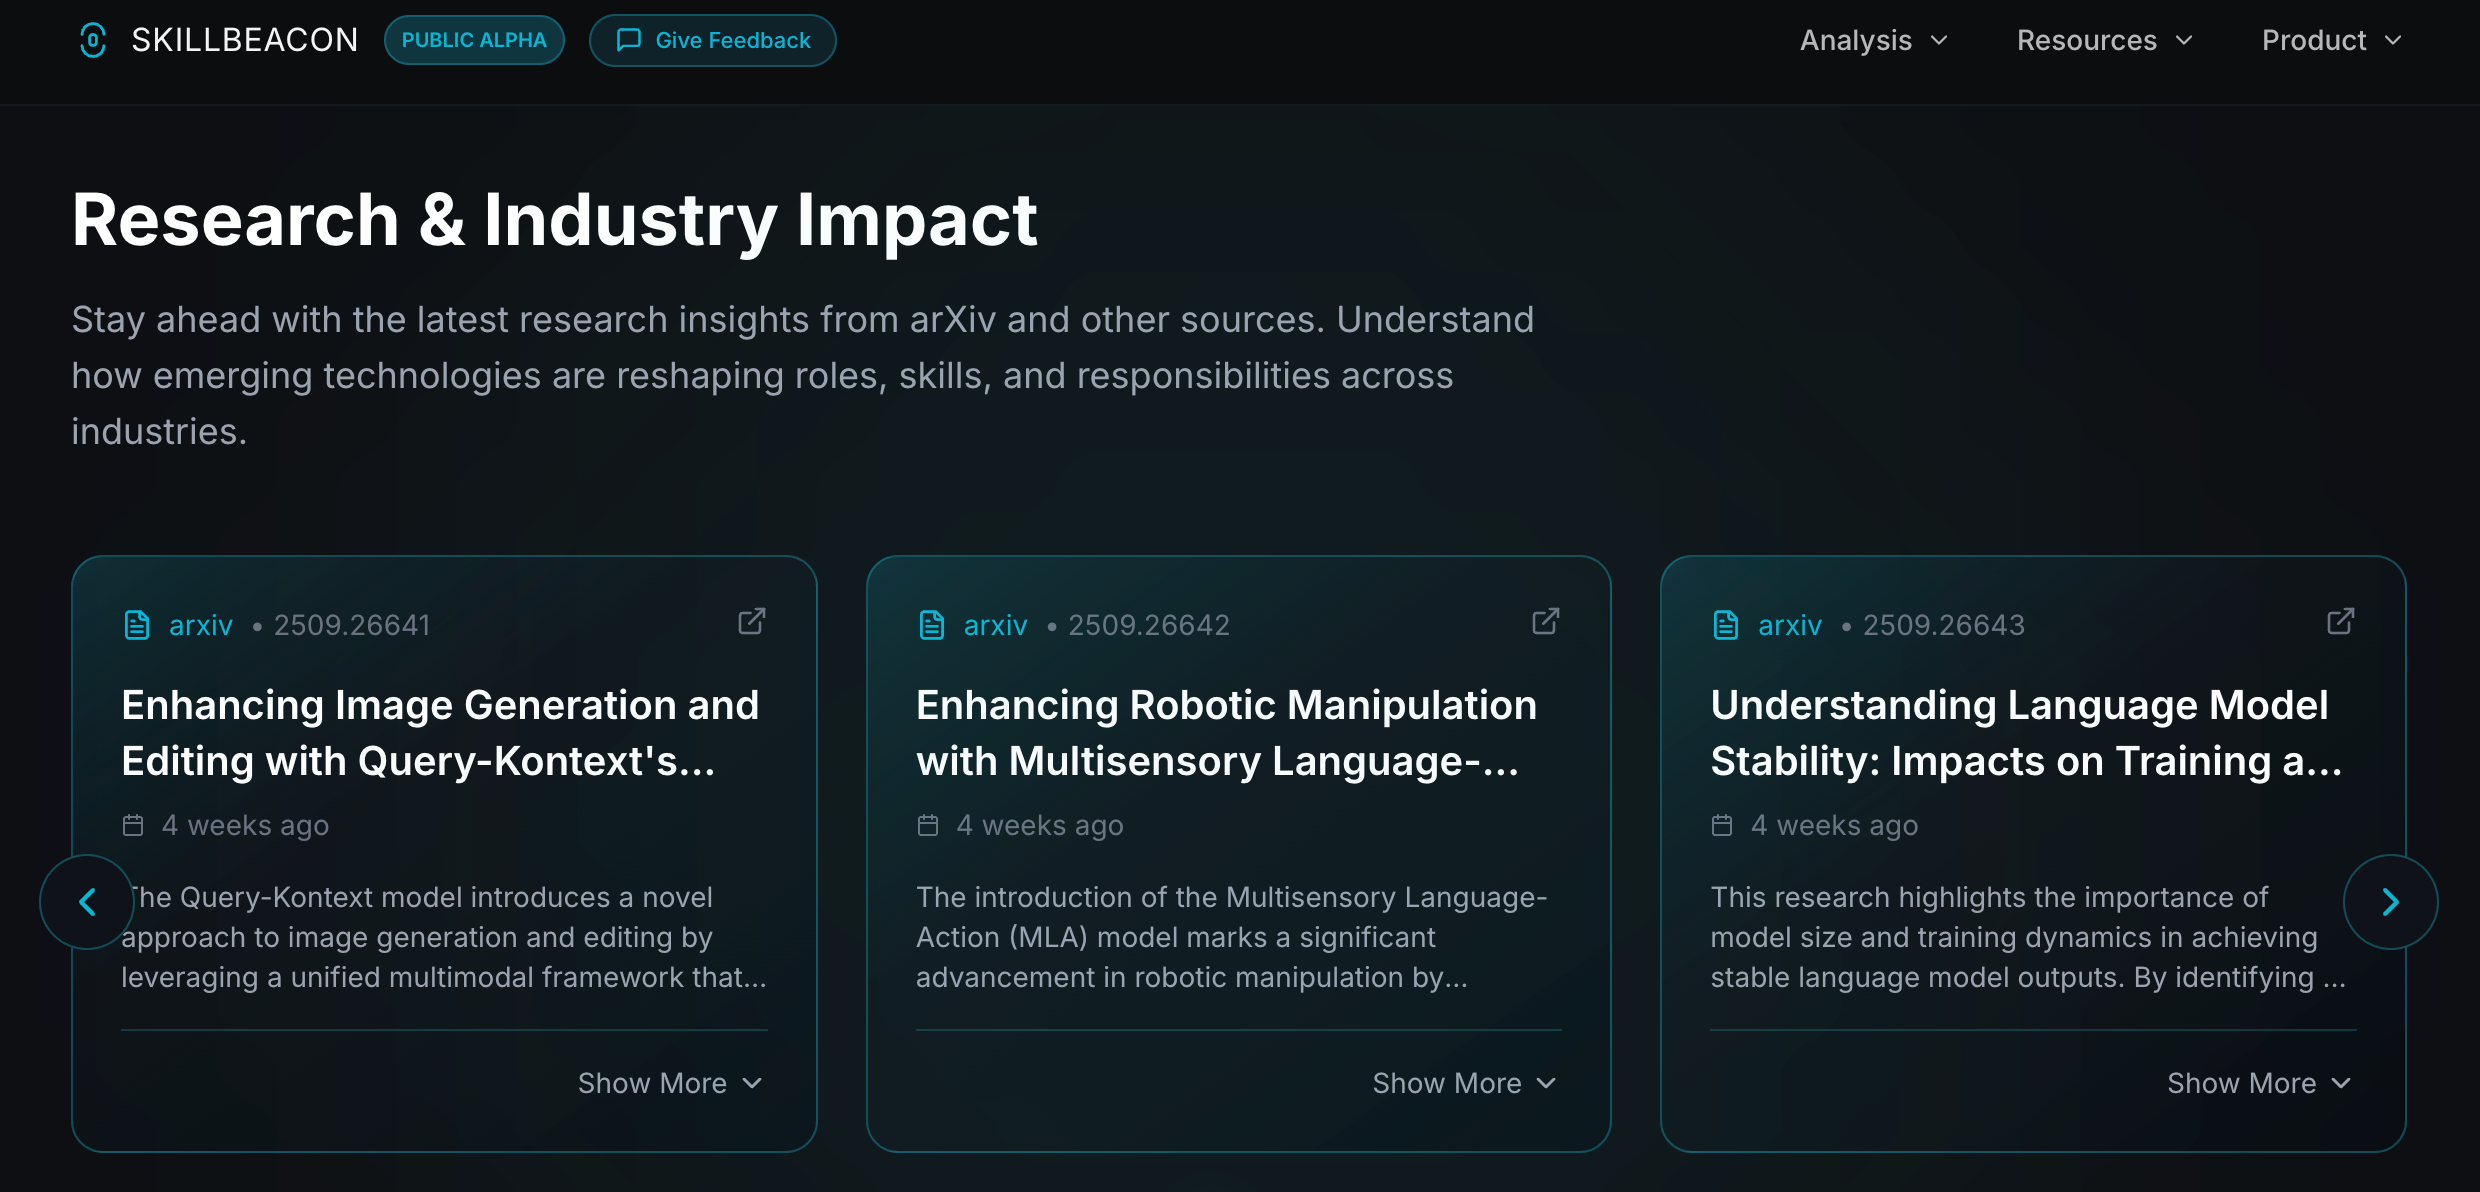Open the Resources menu
Viewport: 2480px width, 1192px height.
click(2104, 40)
